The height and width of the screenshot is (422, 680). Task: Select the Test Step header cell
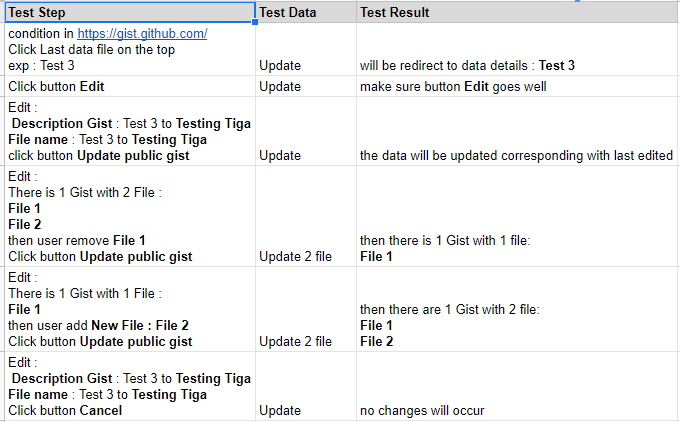[x=130, y=12]
